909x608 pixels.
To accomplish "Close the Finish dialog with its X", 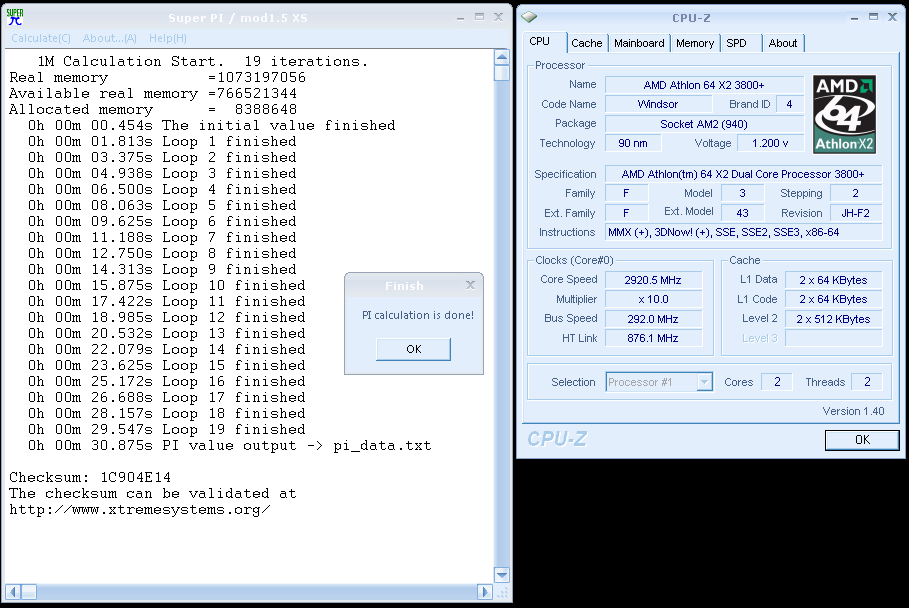I will click(470, 285).
